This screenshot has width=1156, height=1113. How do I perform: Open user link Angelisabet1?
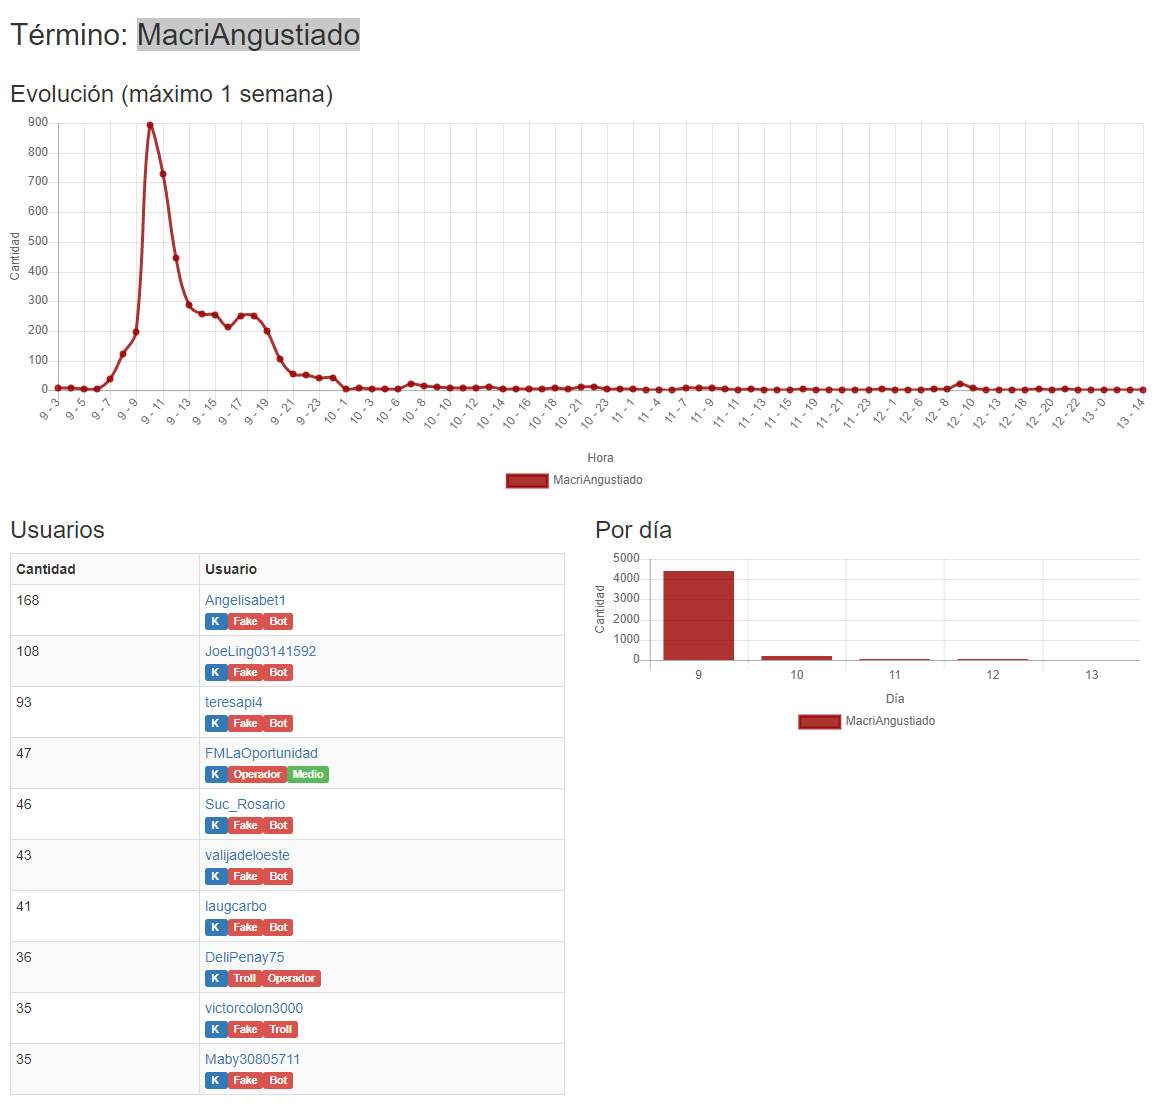245,600
